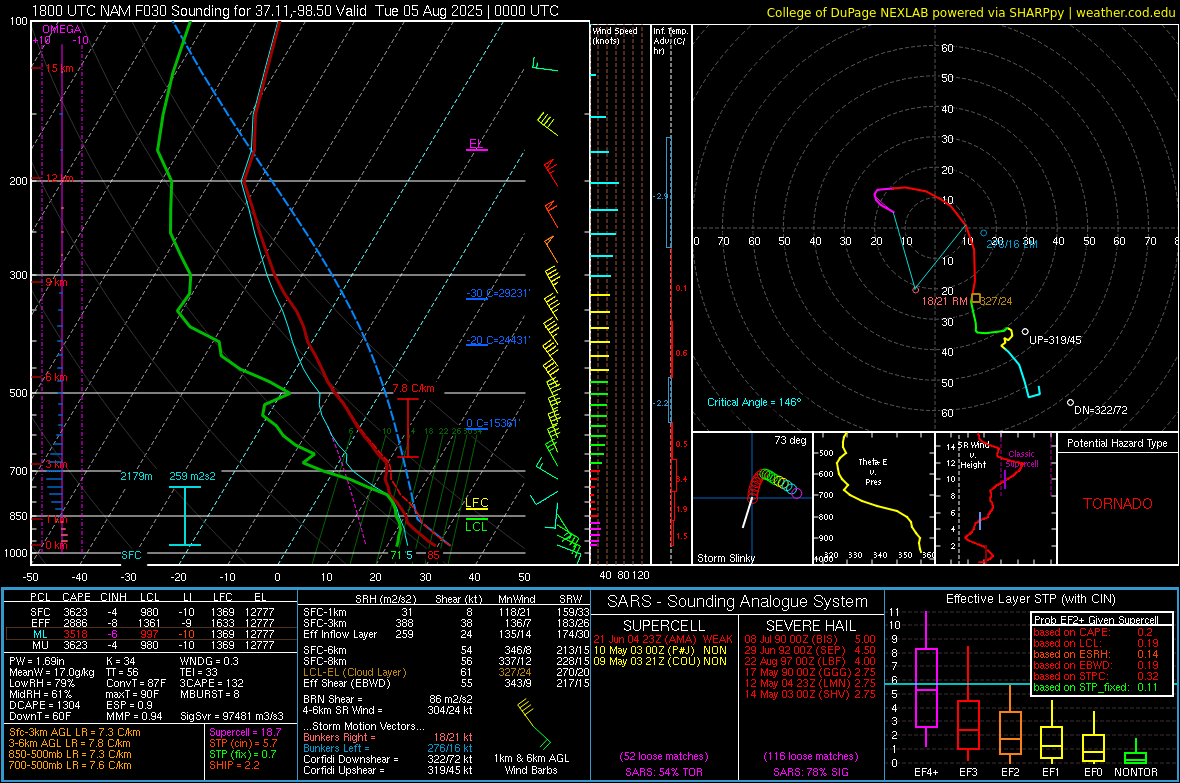Click the Classic Supercell annotation

point(1021,459)
